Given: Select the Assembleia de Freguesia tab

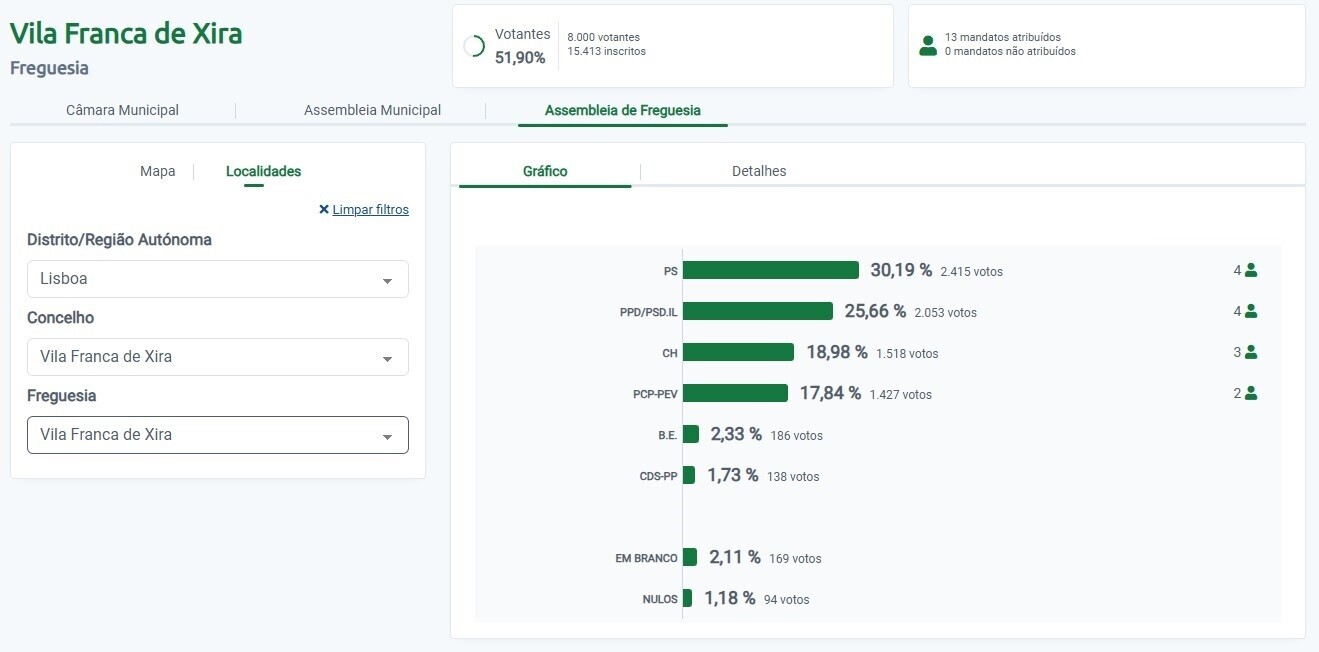Looking at the screenshot, I should coord(622,110).
